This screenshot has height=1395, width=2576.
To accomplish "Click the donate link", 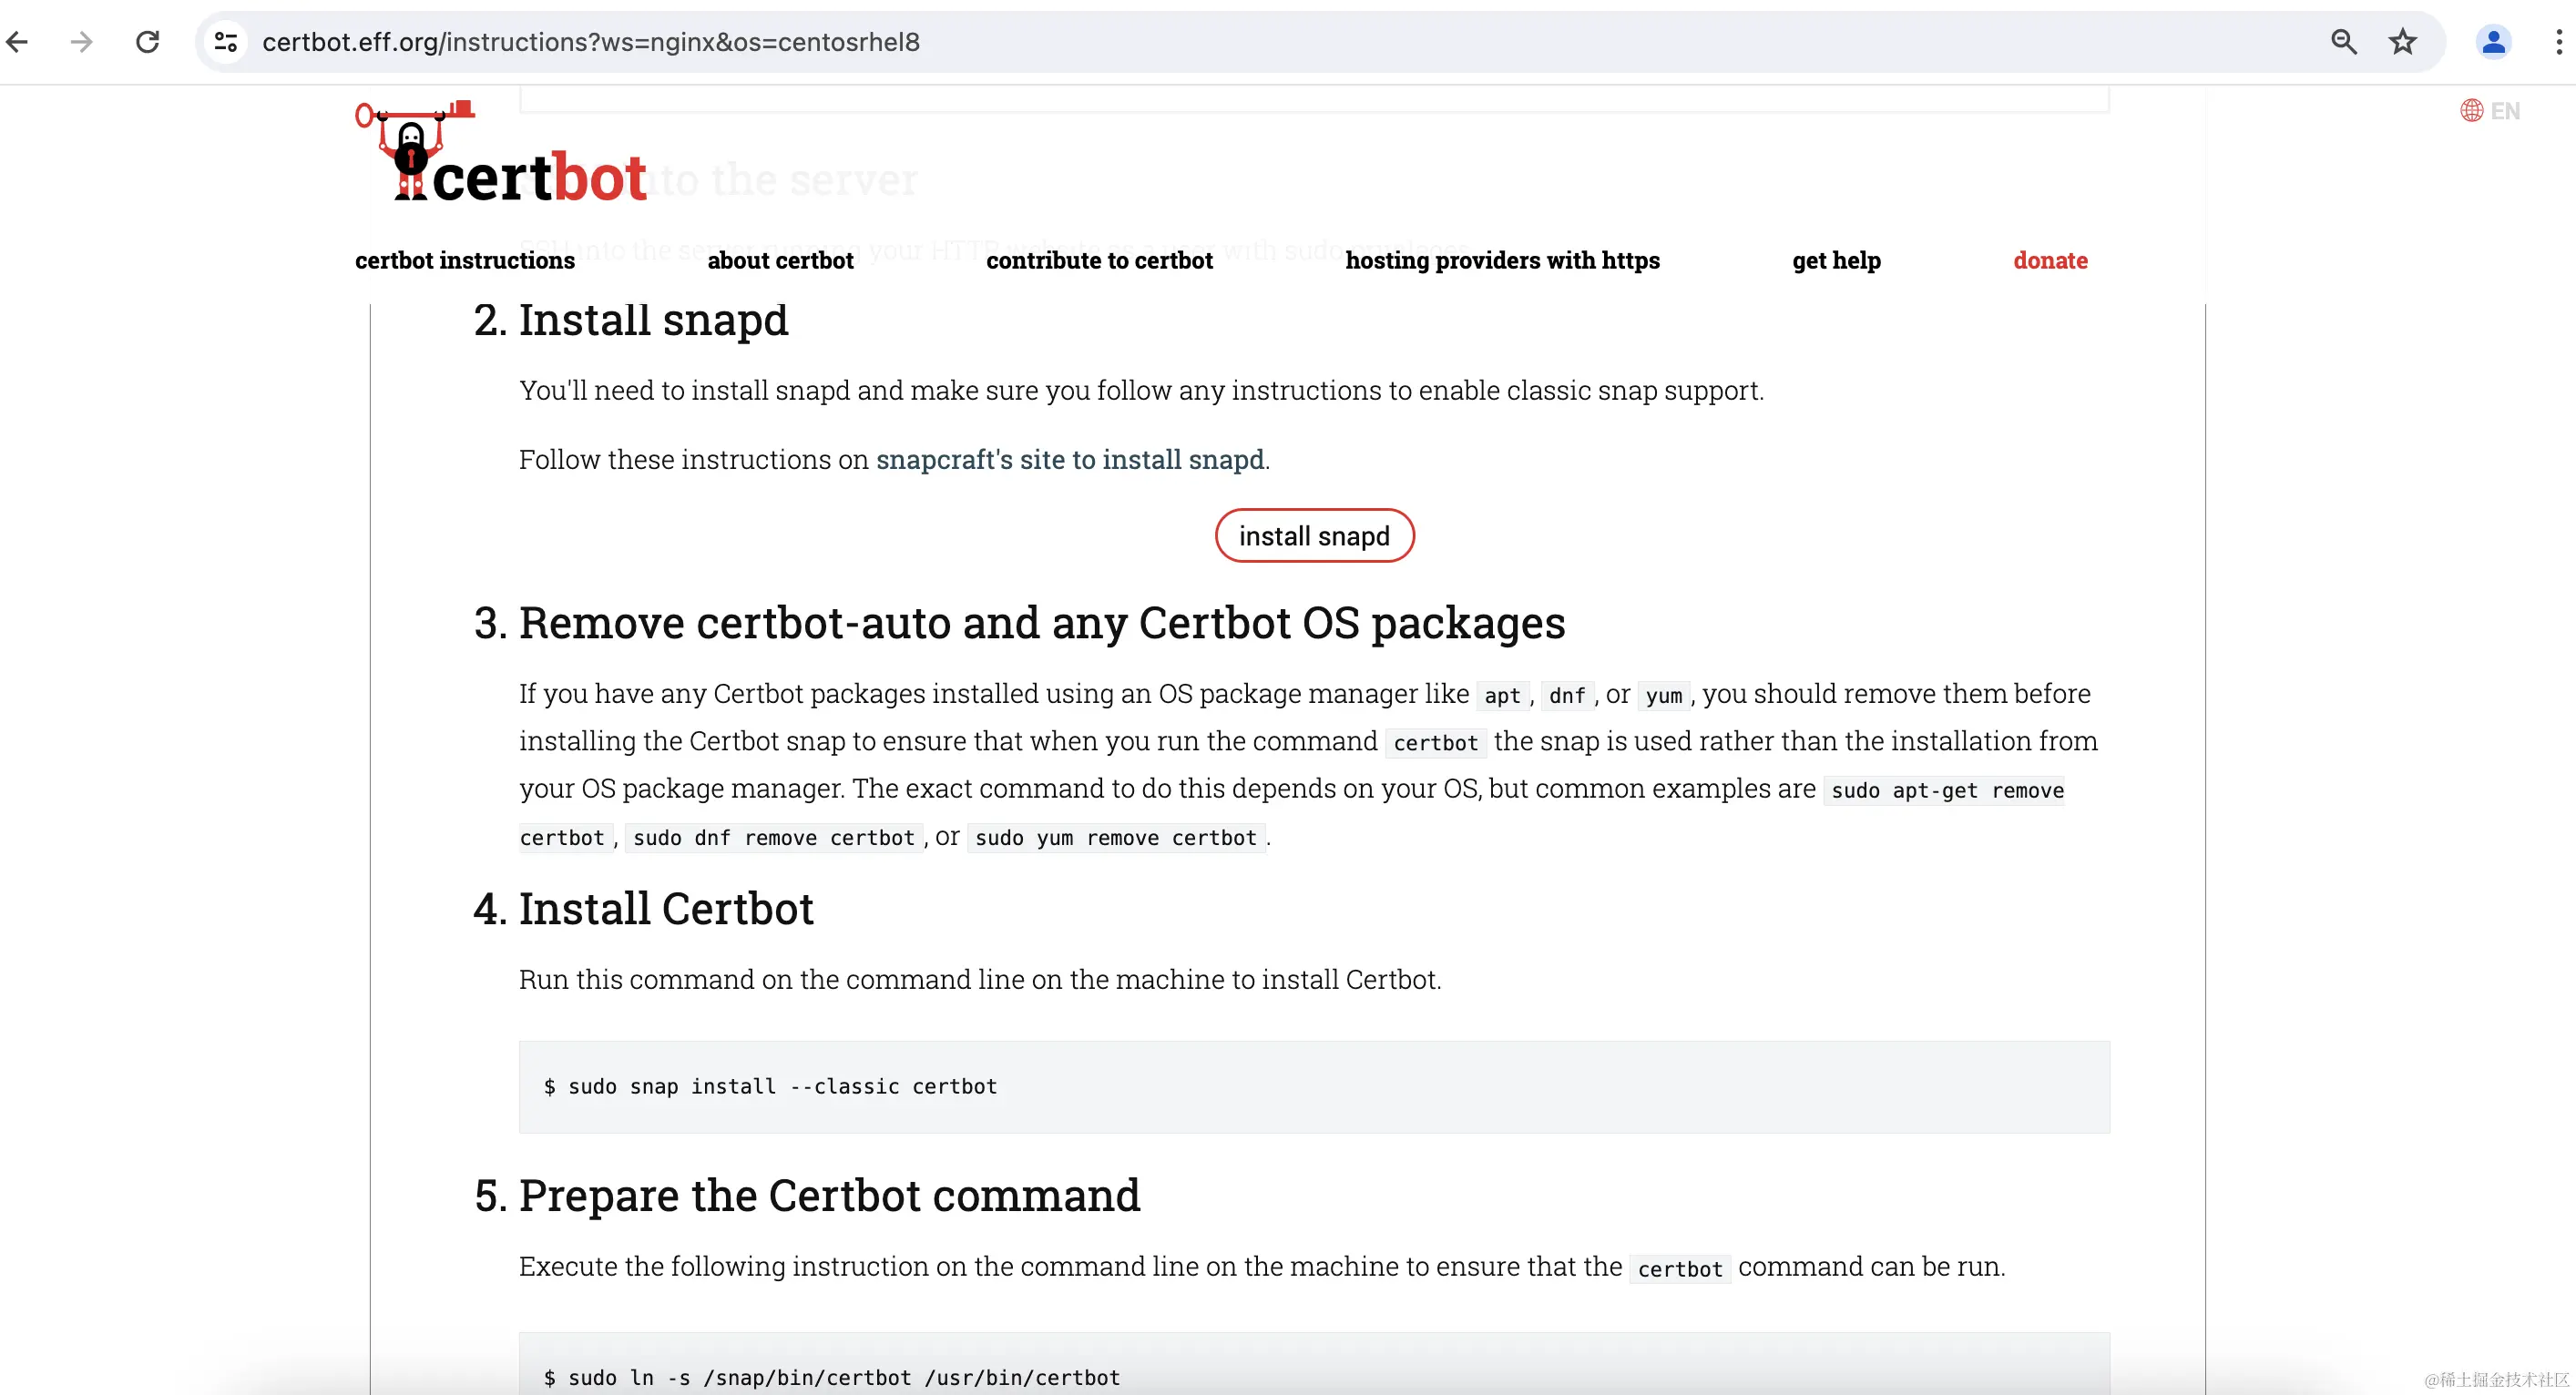I will (2050, 261).
